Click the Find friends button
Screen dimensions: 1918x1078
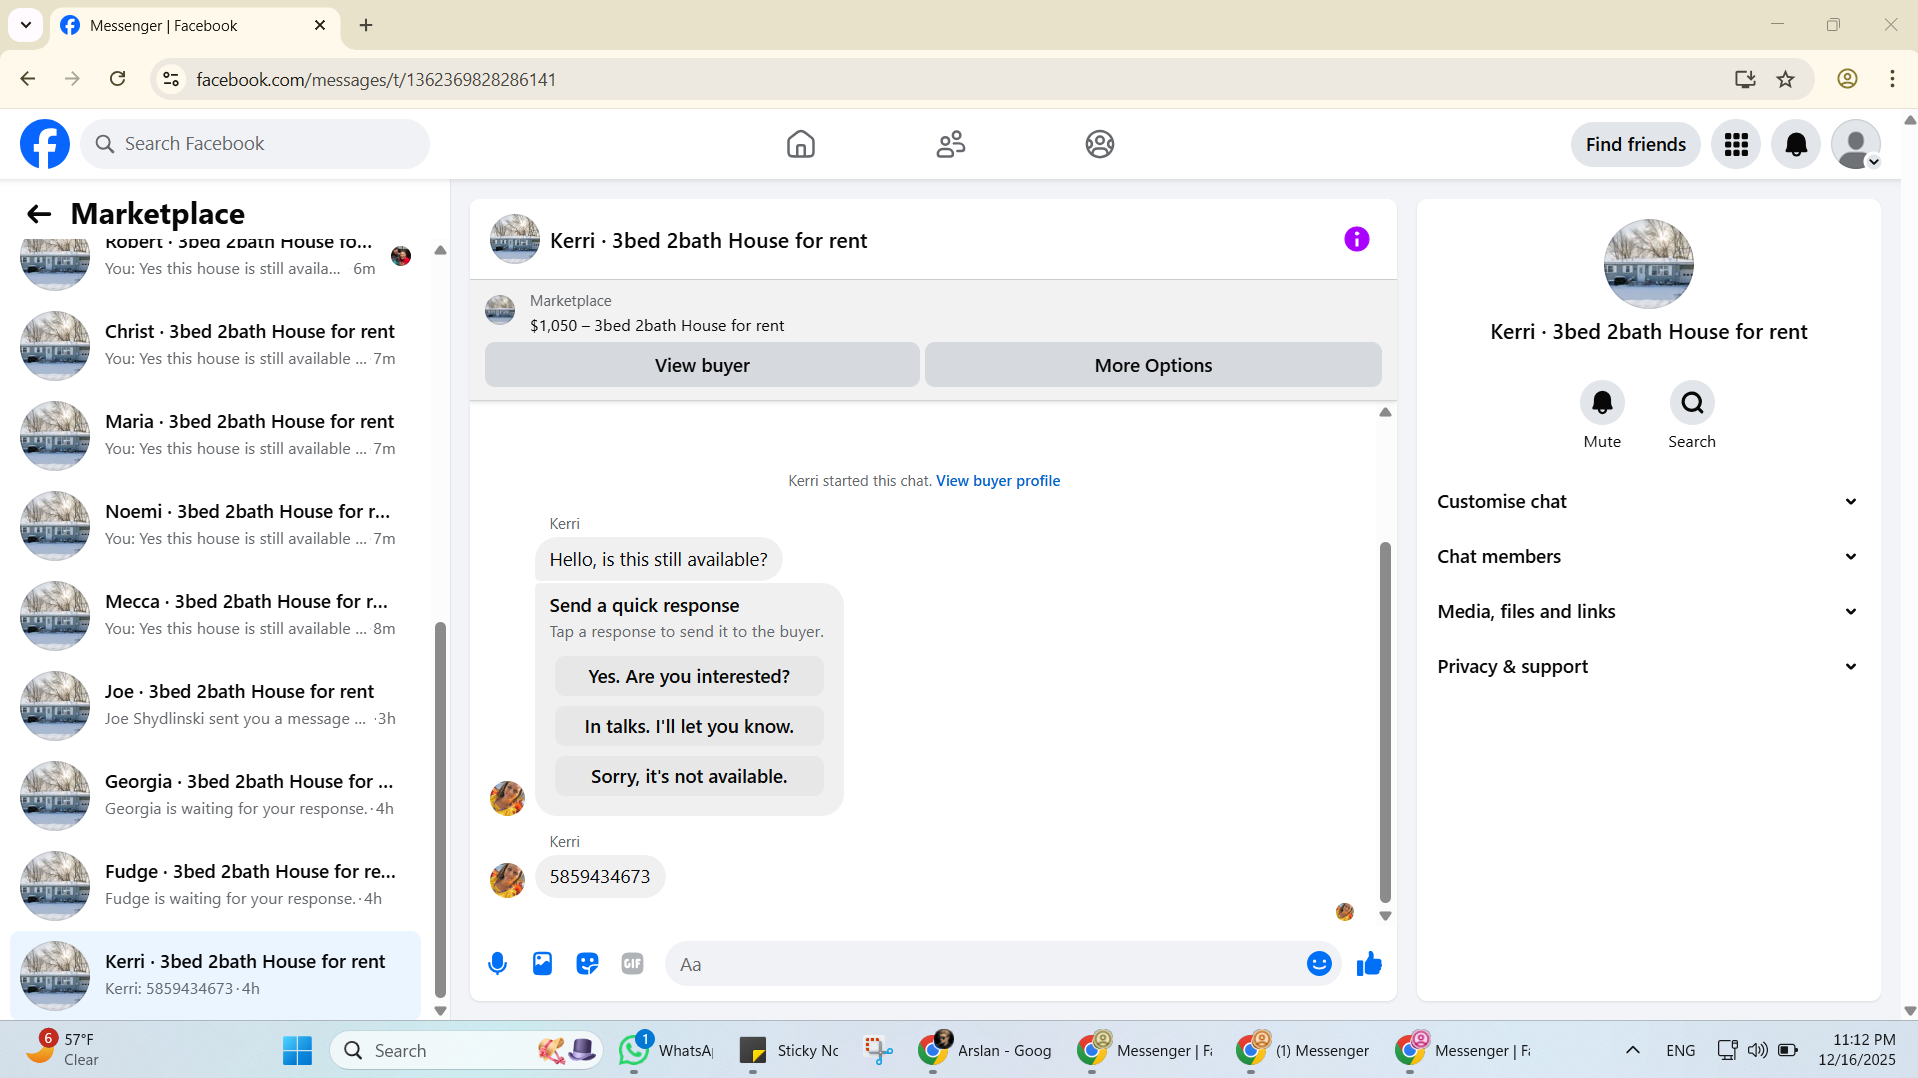1635,145
